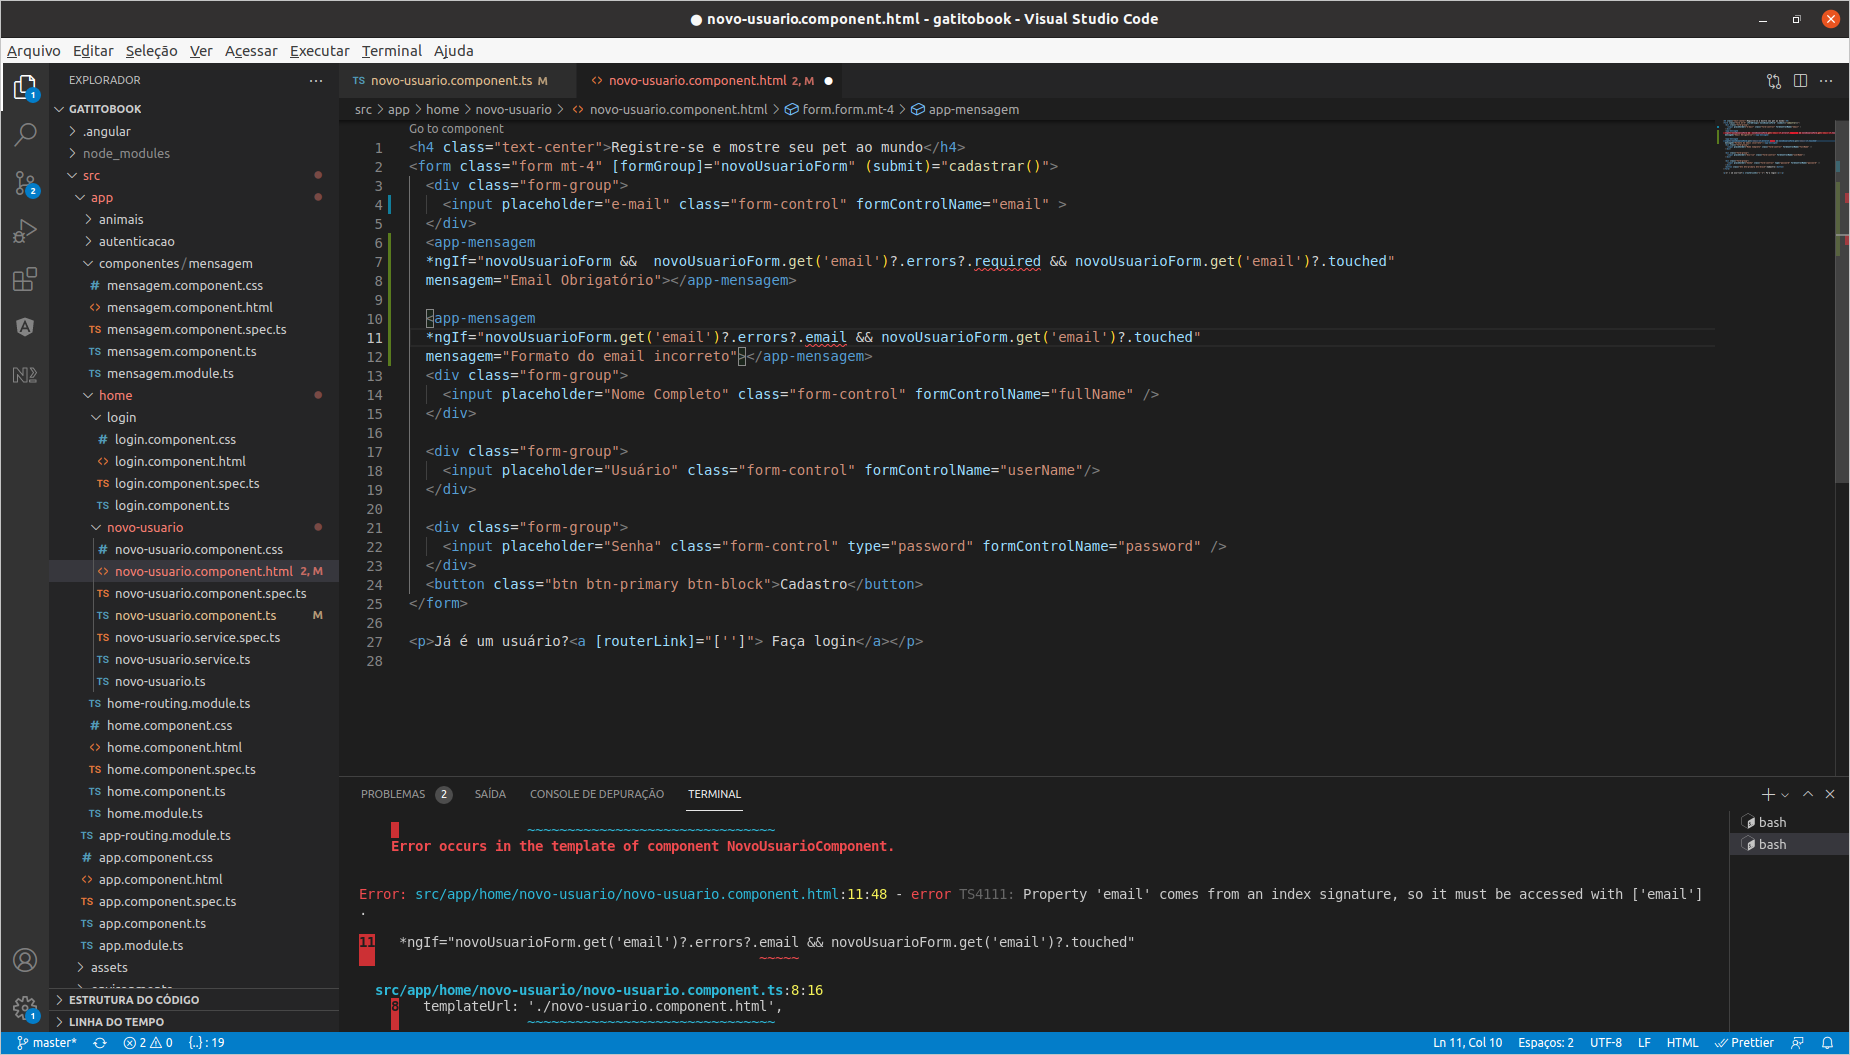Click the master* branch in status bar
Viewport: 1850px width, 1055px height.
[46, 1042]
